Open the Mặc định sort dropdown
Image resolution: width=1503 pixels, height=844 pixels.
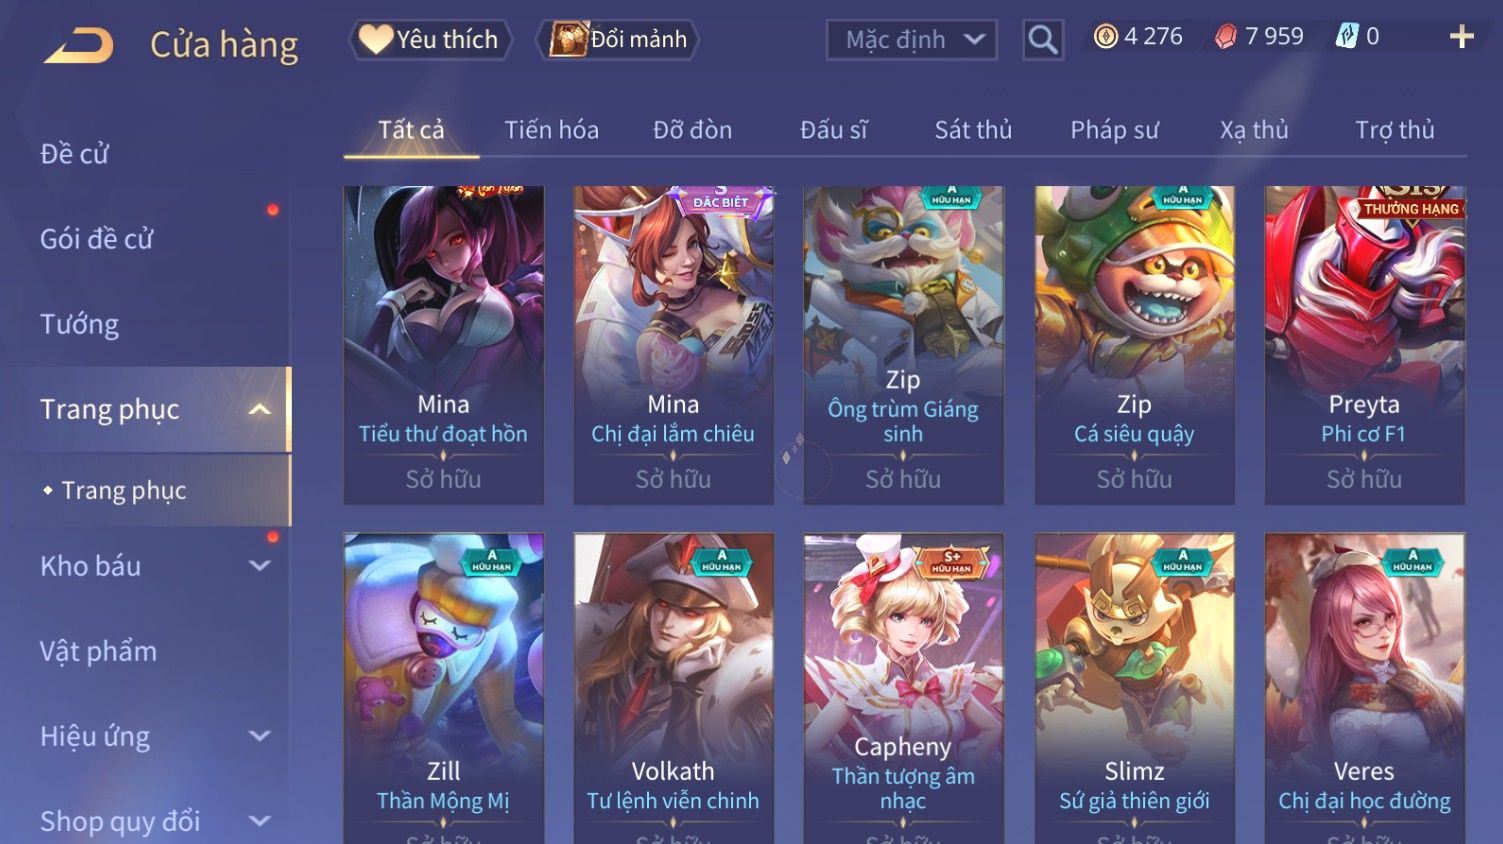click(x=911, y=40)
